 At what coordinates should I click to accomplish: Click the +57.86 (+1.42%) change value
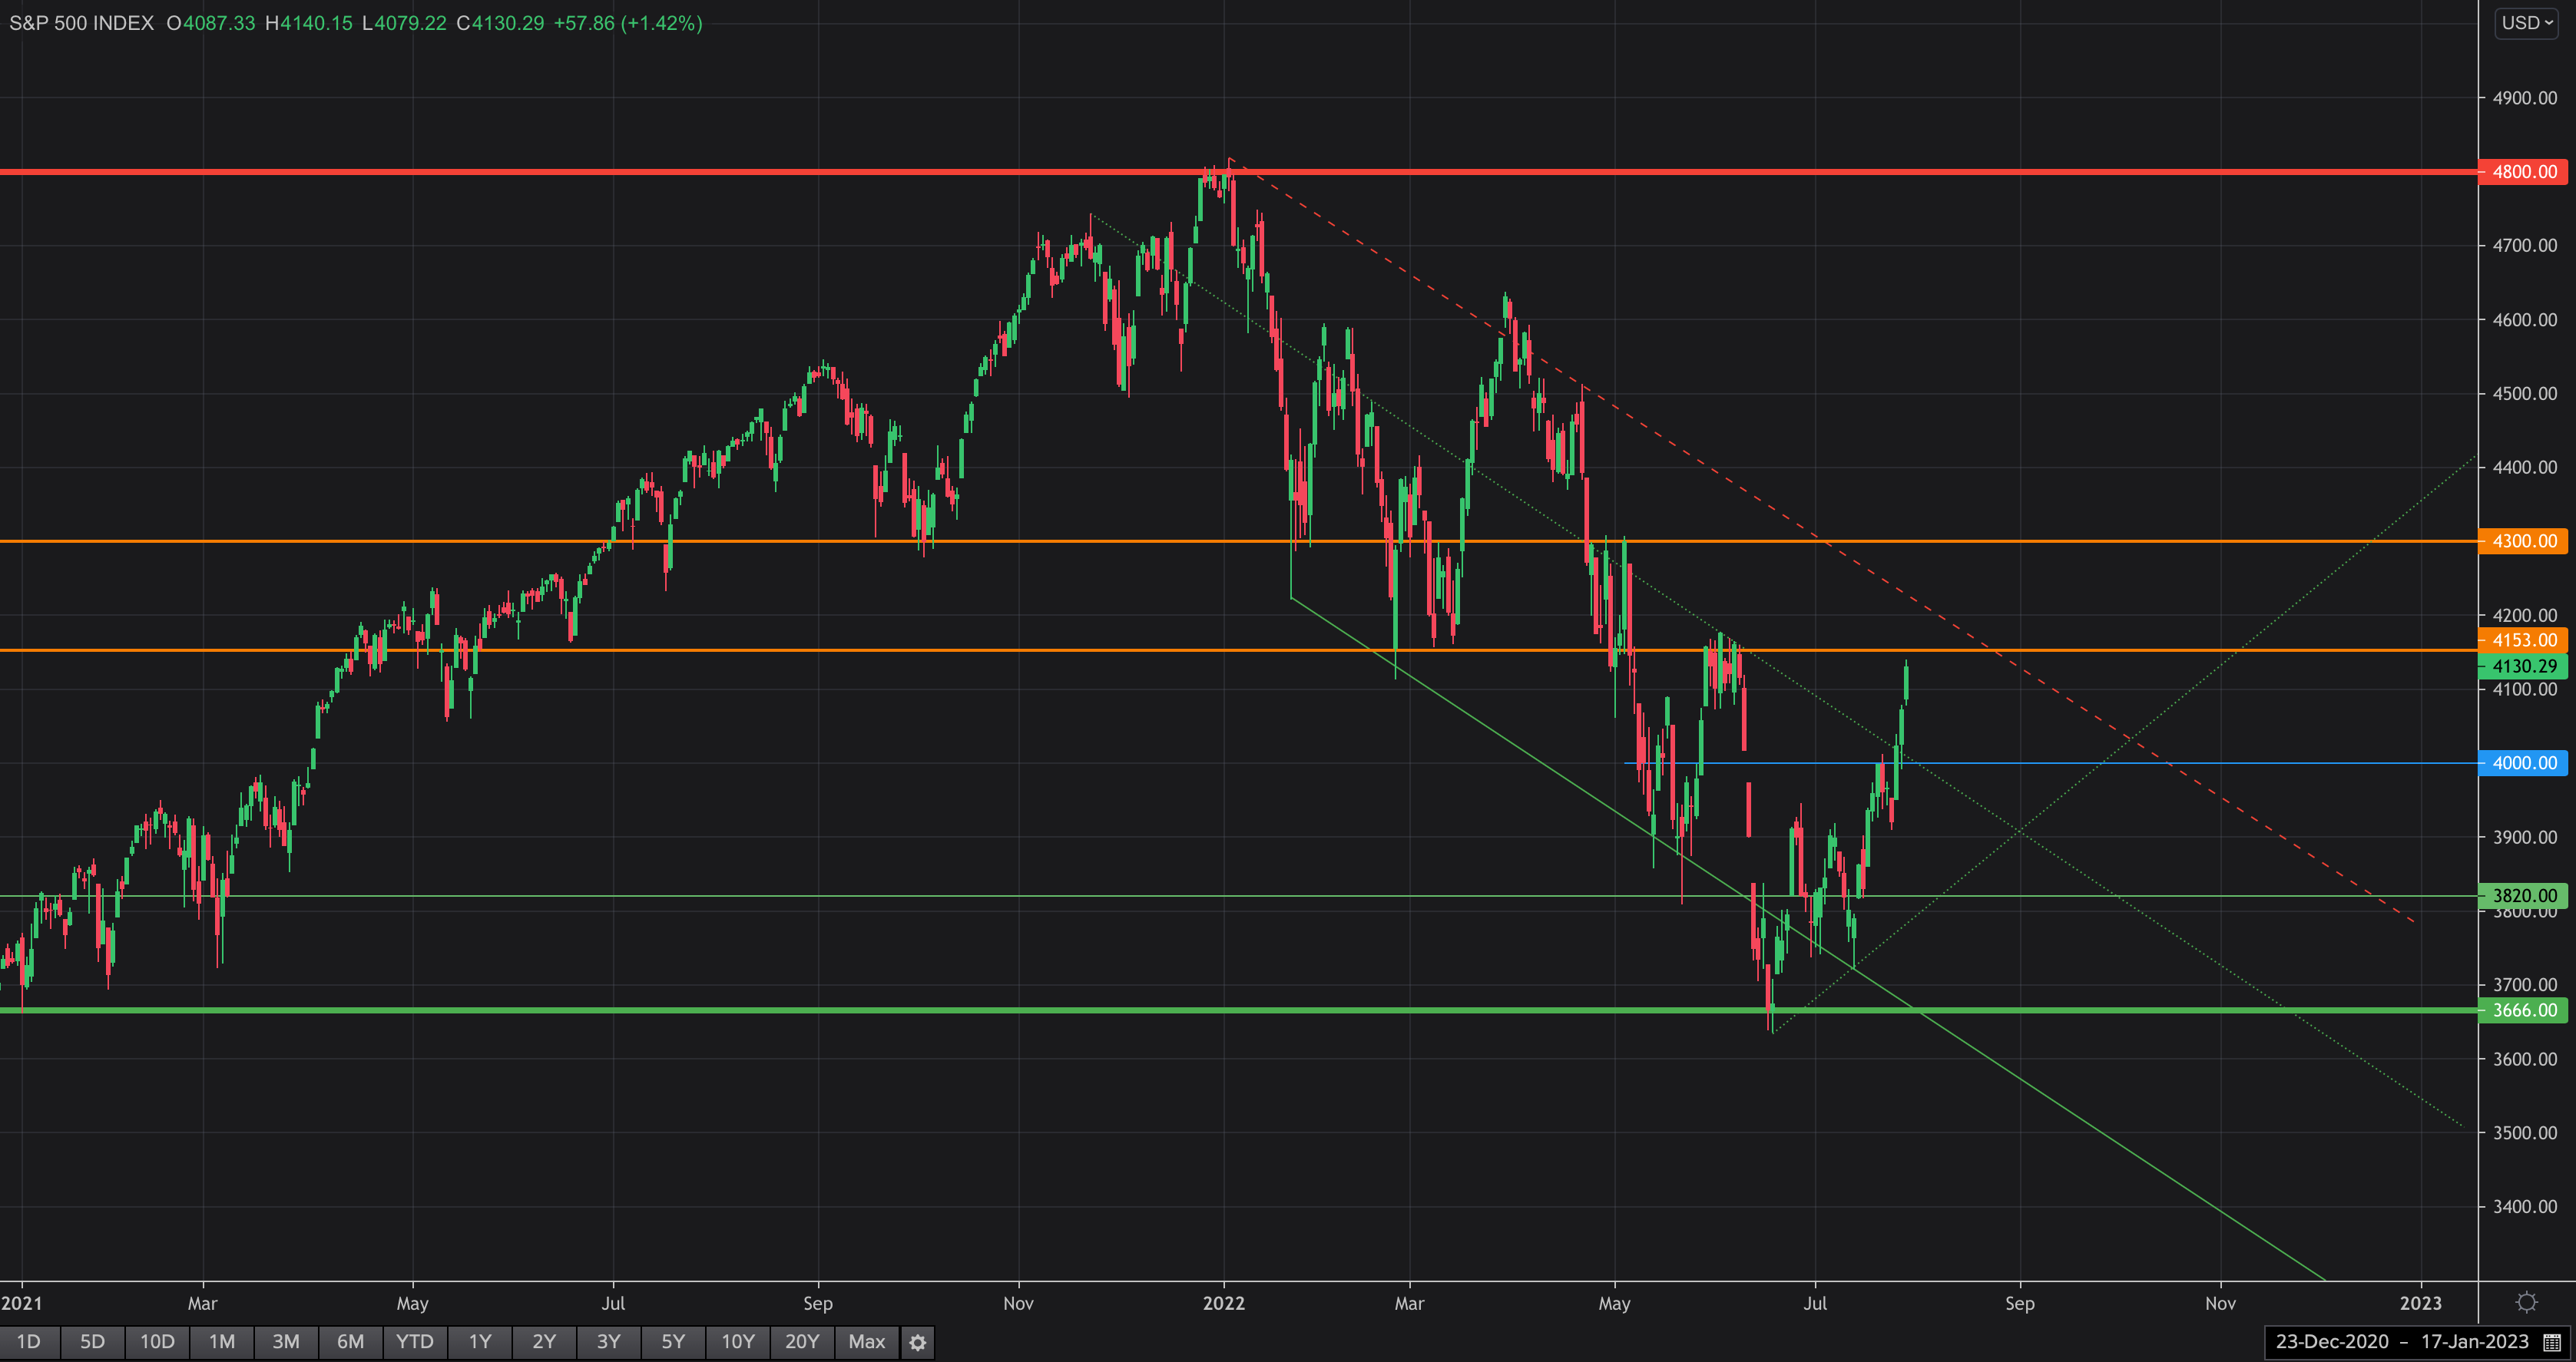[628, 23]
